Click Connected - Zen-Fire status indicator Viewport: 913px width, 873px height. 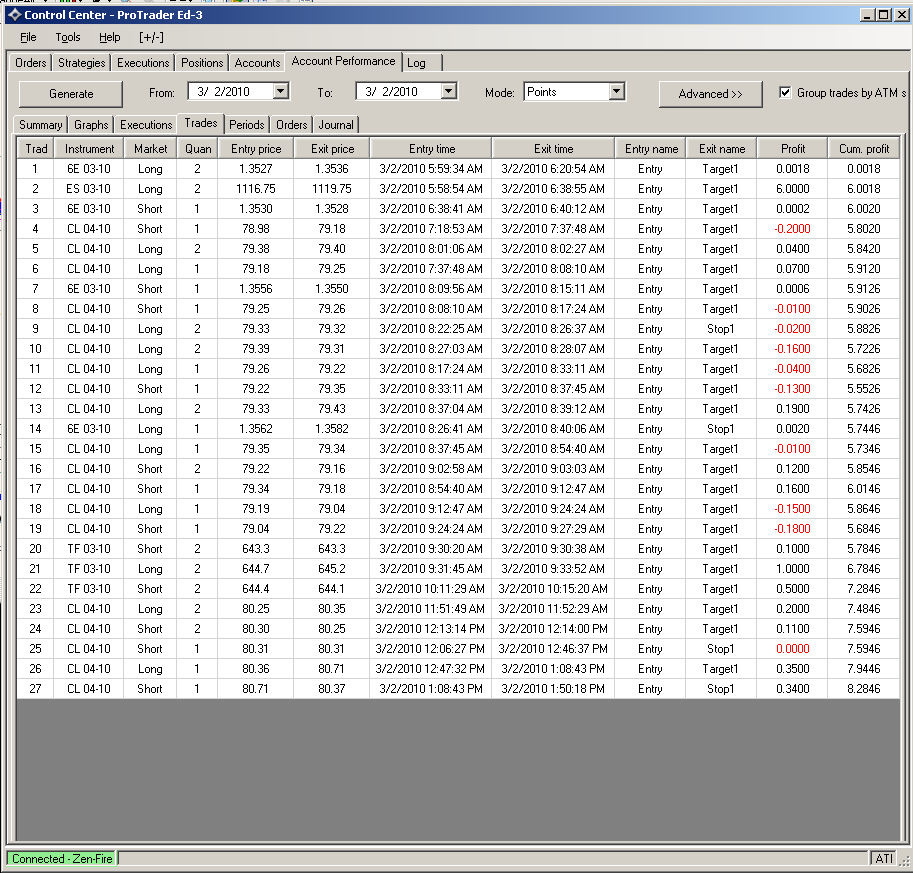(62, 858)
